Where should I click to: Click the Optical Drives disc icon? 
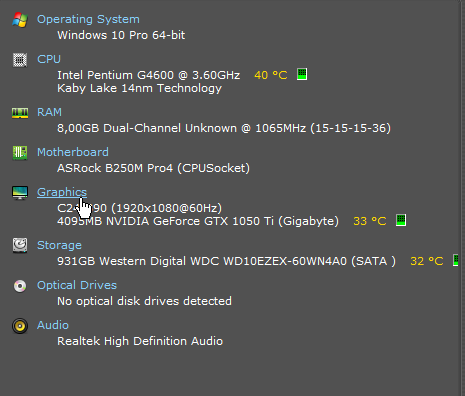tap(20, 286)
